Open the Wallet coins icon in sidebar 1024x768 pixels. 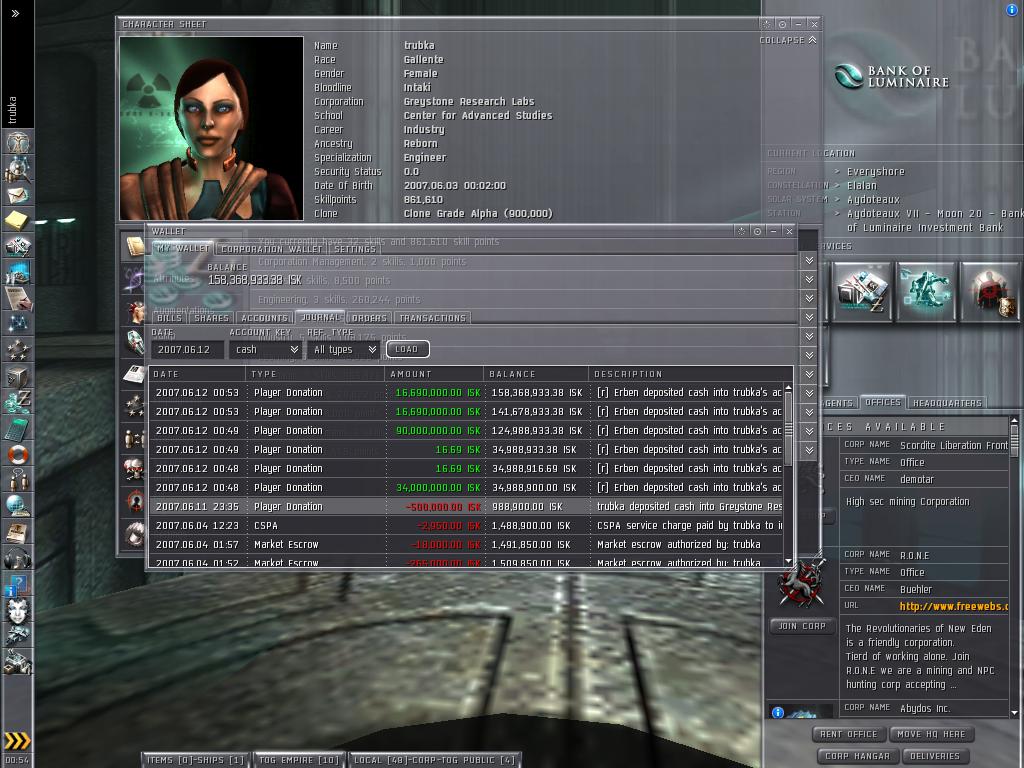(x=18, y=401)
